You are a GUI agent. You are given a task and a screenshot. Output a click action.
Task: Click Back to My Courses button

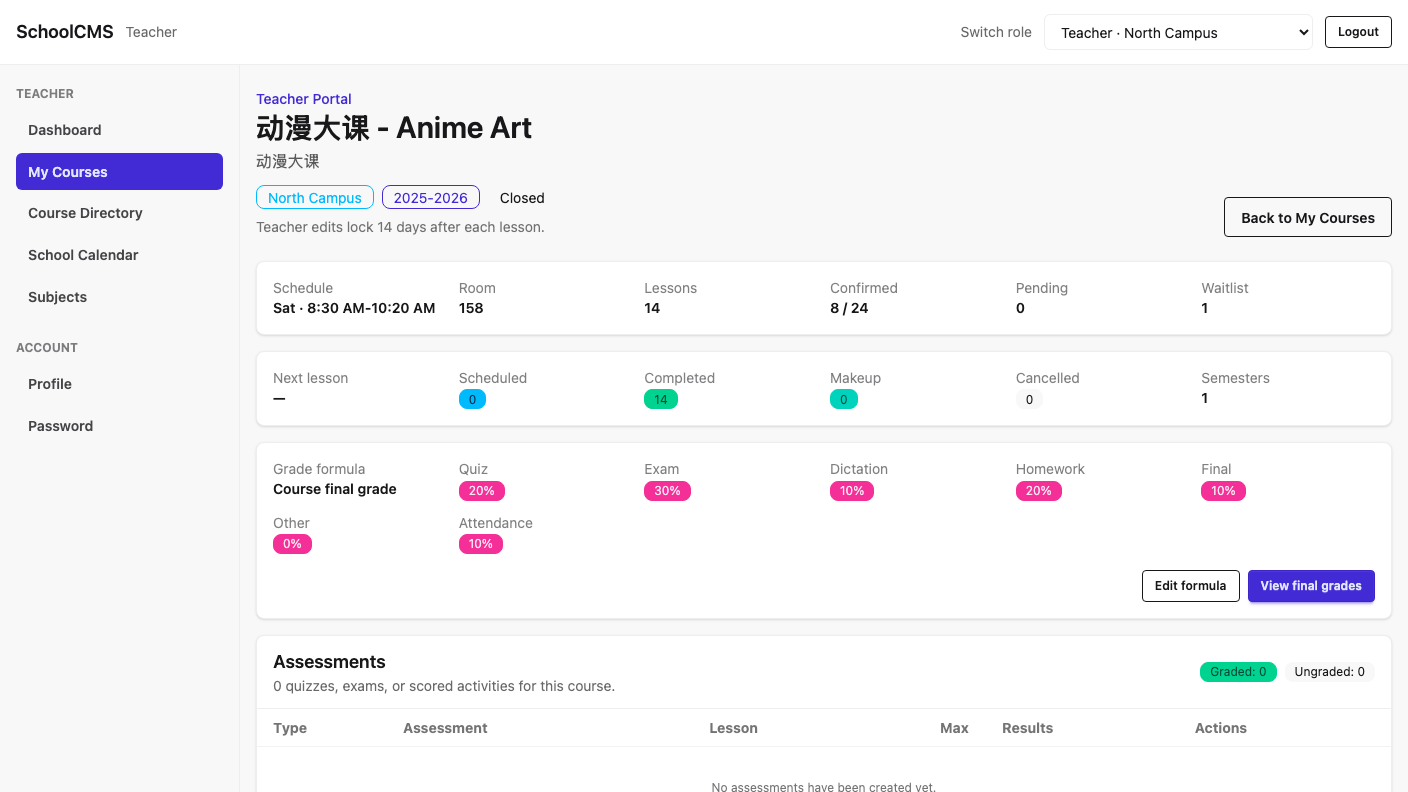[1308, 217]
